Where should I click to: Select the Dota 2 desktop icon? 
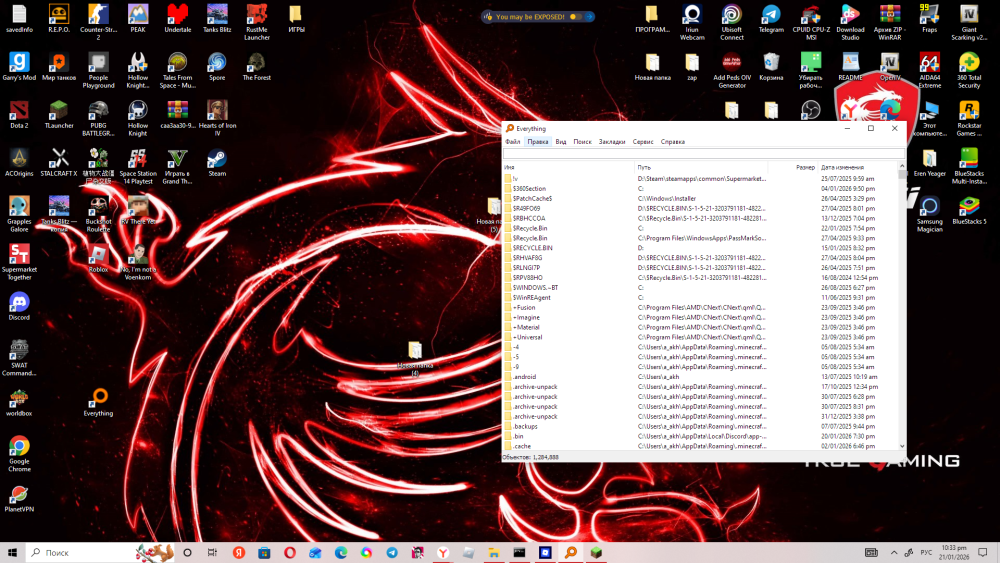pyautogui.click(x=19, y=115)
